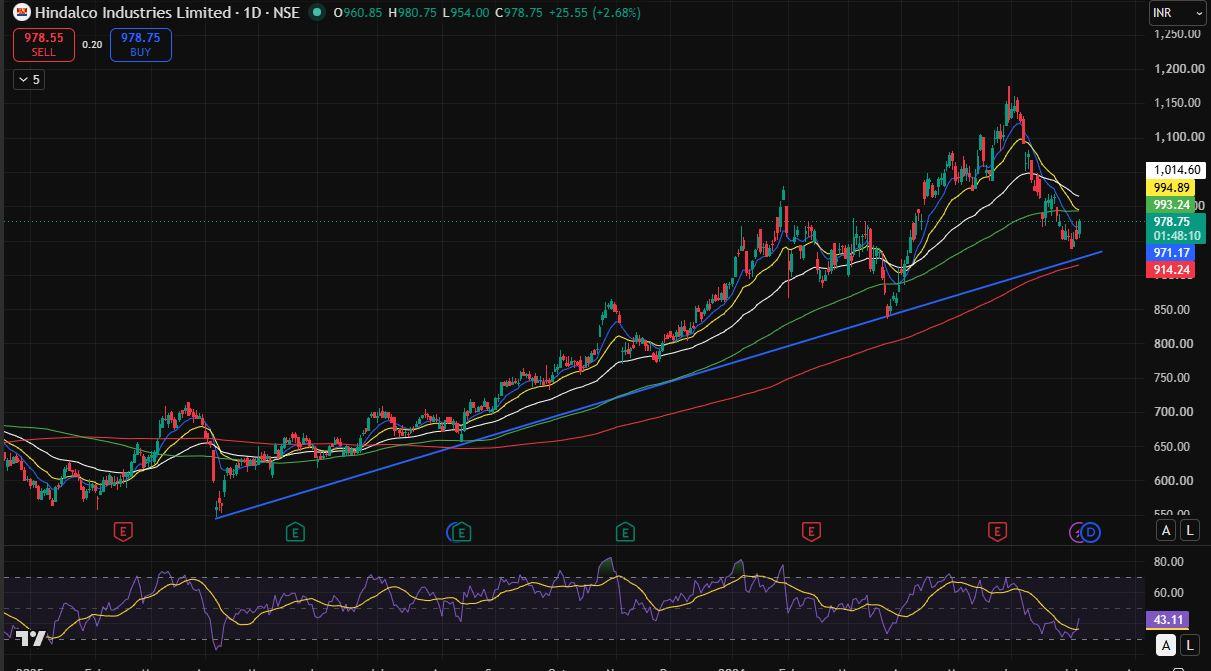Viewport: 1211px width, 671px height.
Task: Click the Hindalco company logo icon
Action: pos(21,12)
